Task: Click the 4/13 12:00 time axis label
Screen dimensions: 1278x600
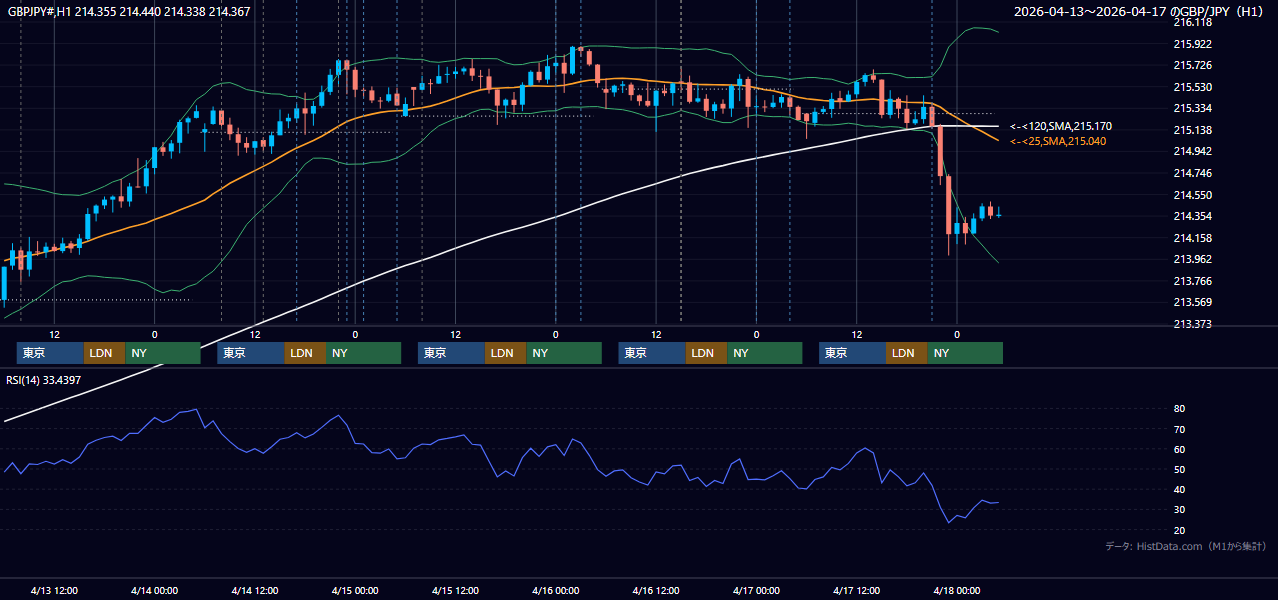Action: pos(54,590)
